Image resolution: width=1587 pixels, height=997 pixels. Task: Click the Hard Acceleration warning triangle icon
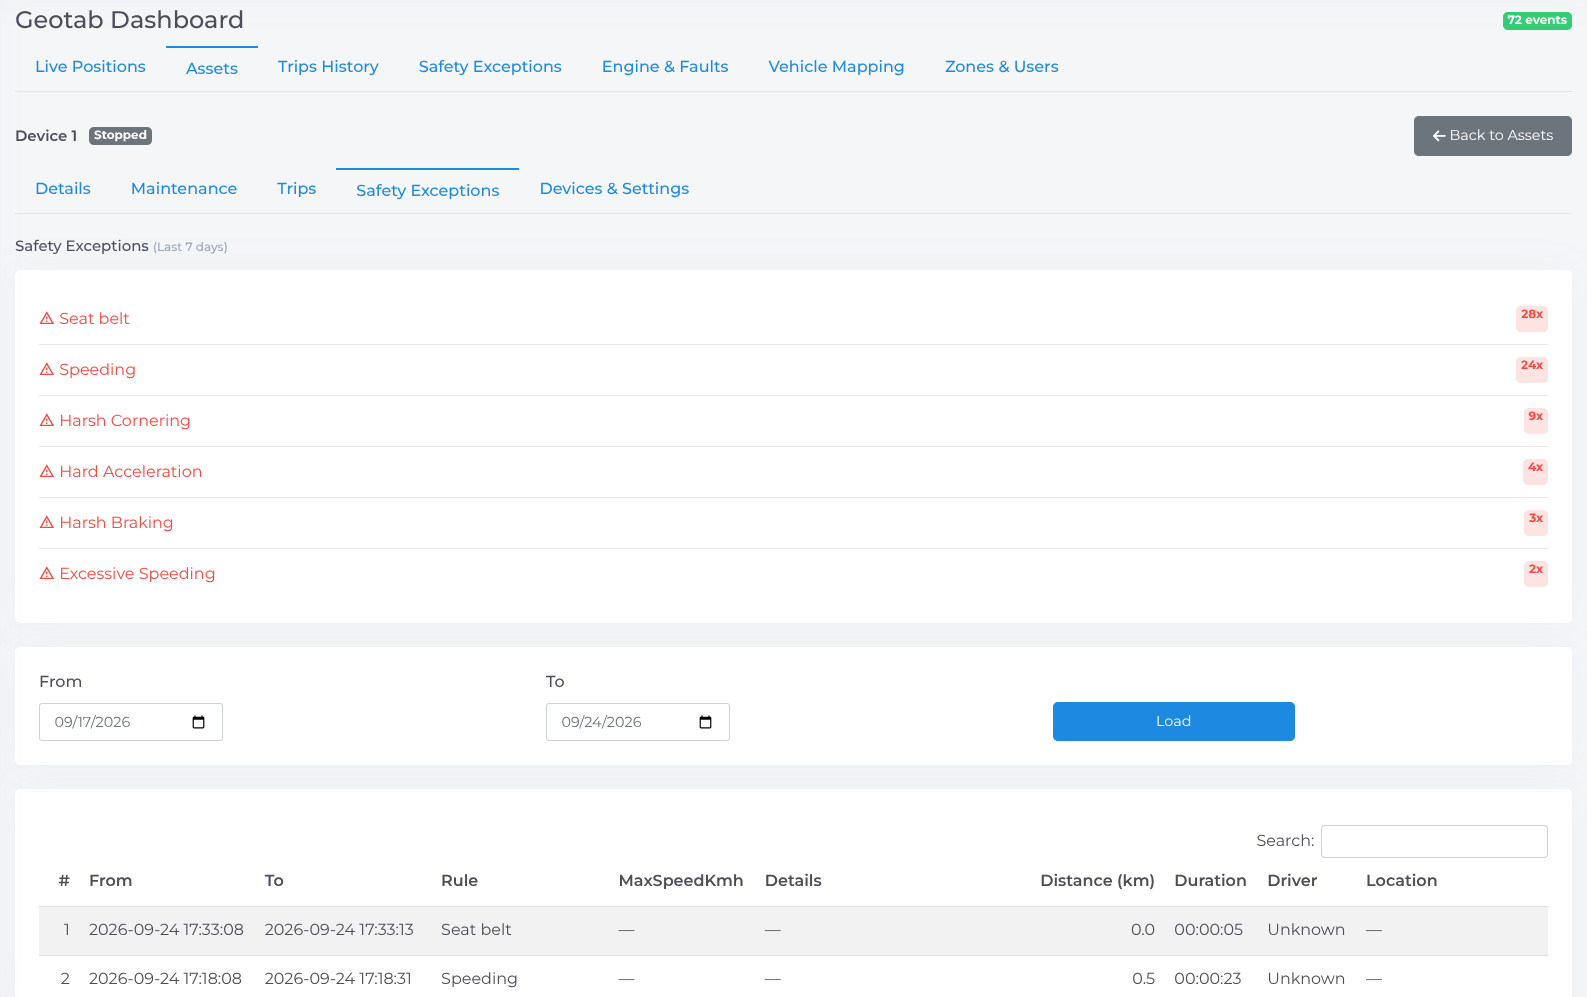pos(46,471)
